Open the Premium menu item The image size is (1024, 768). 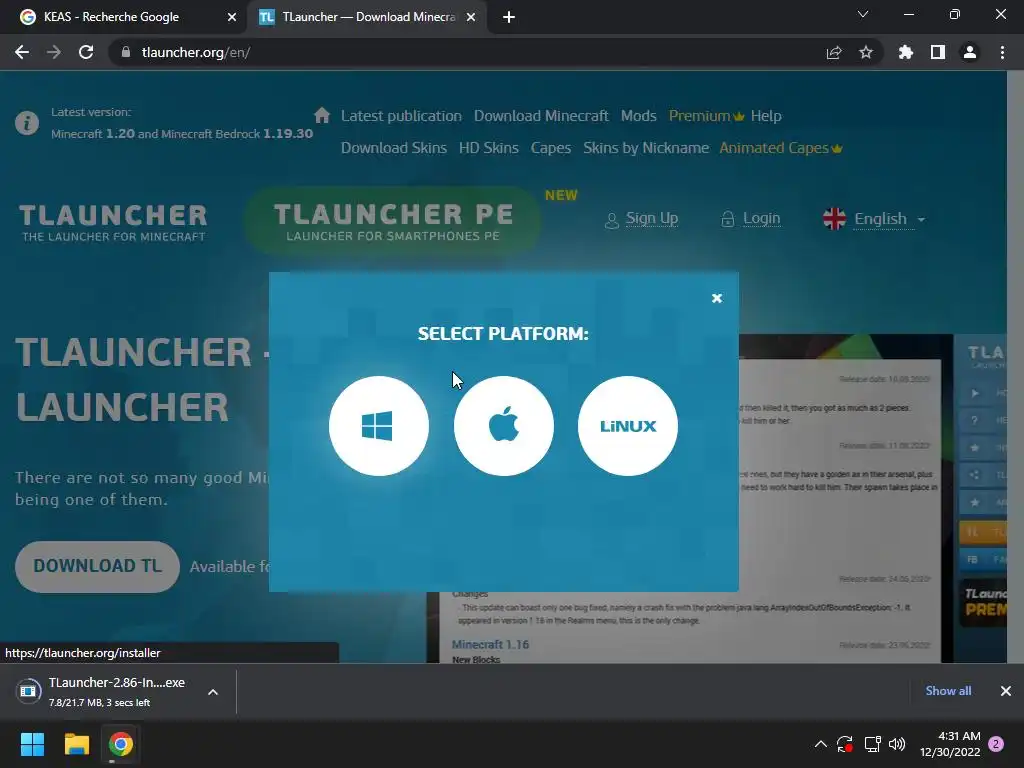pos(706,116)
